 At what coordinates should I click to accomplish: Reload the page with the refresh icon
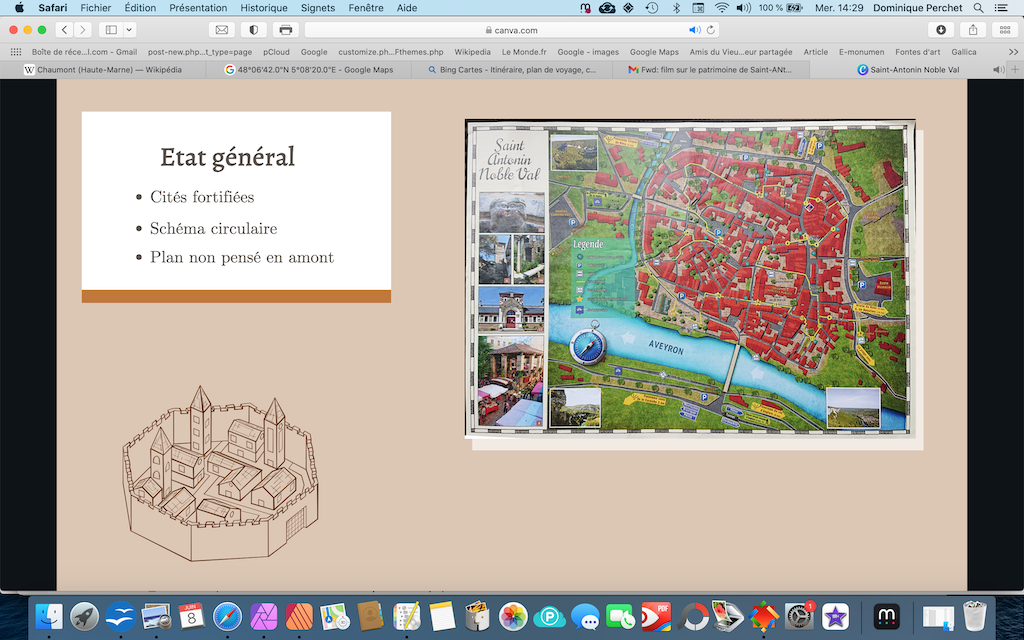711,30
